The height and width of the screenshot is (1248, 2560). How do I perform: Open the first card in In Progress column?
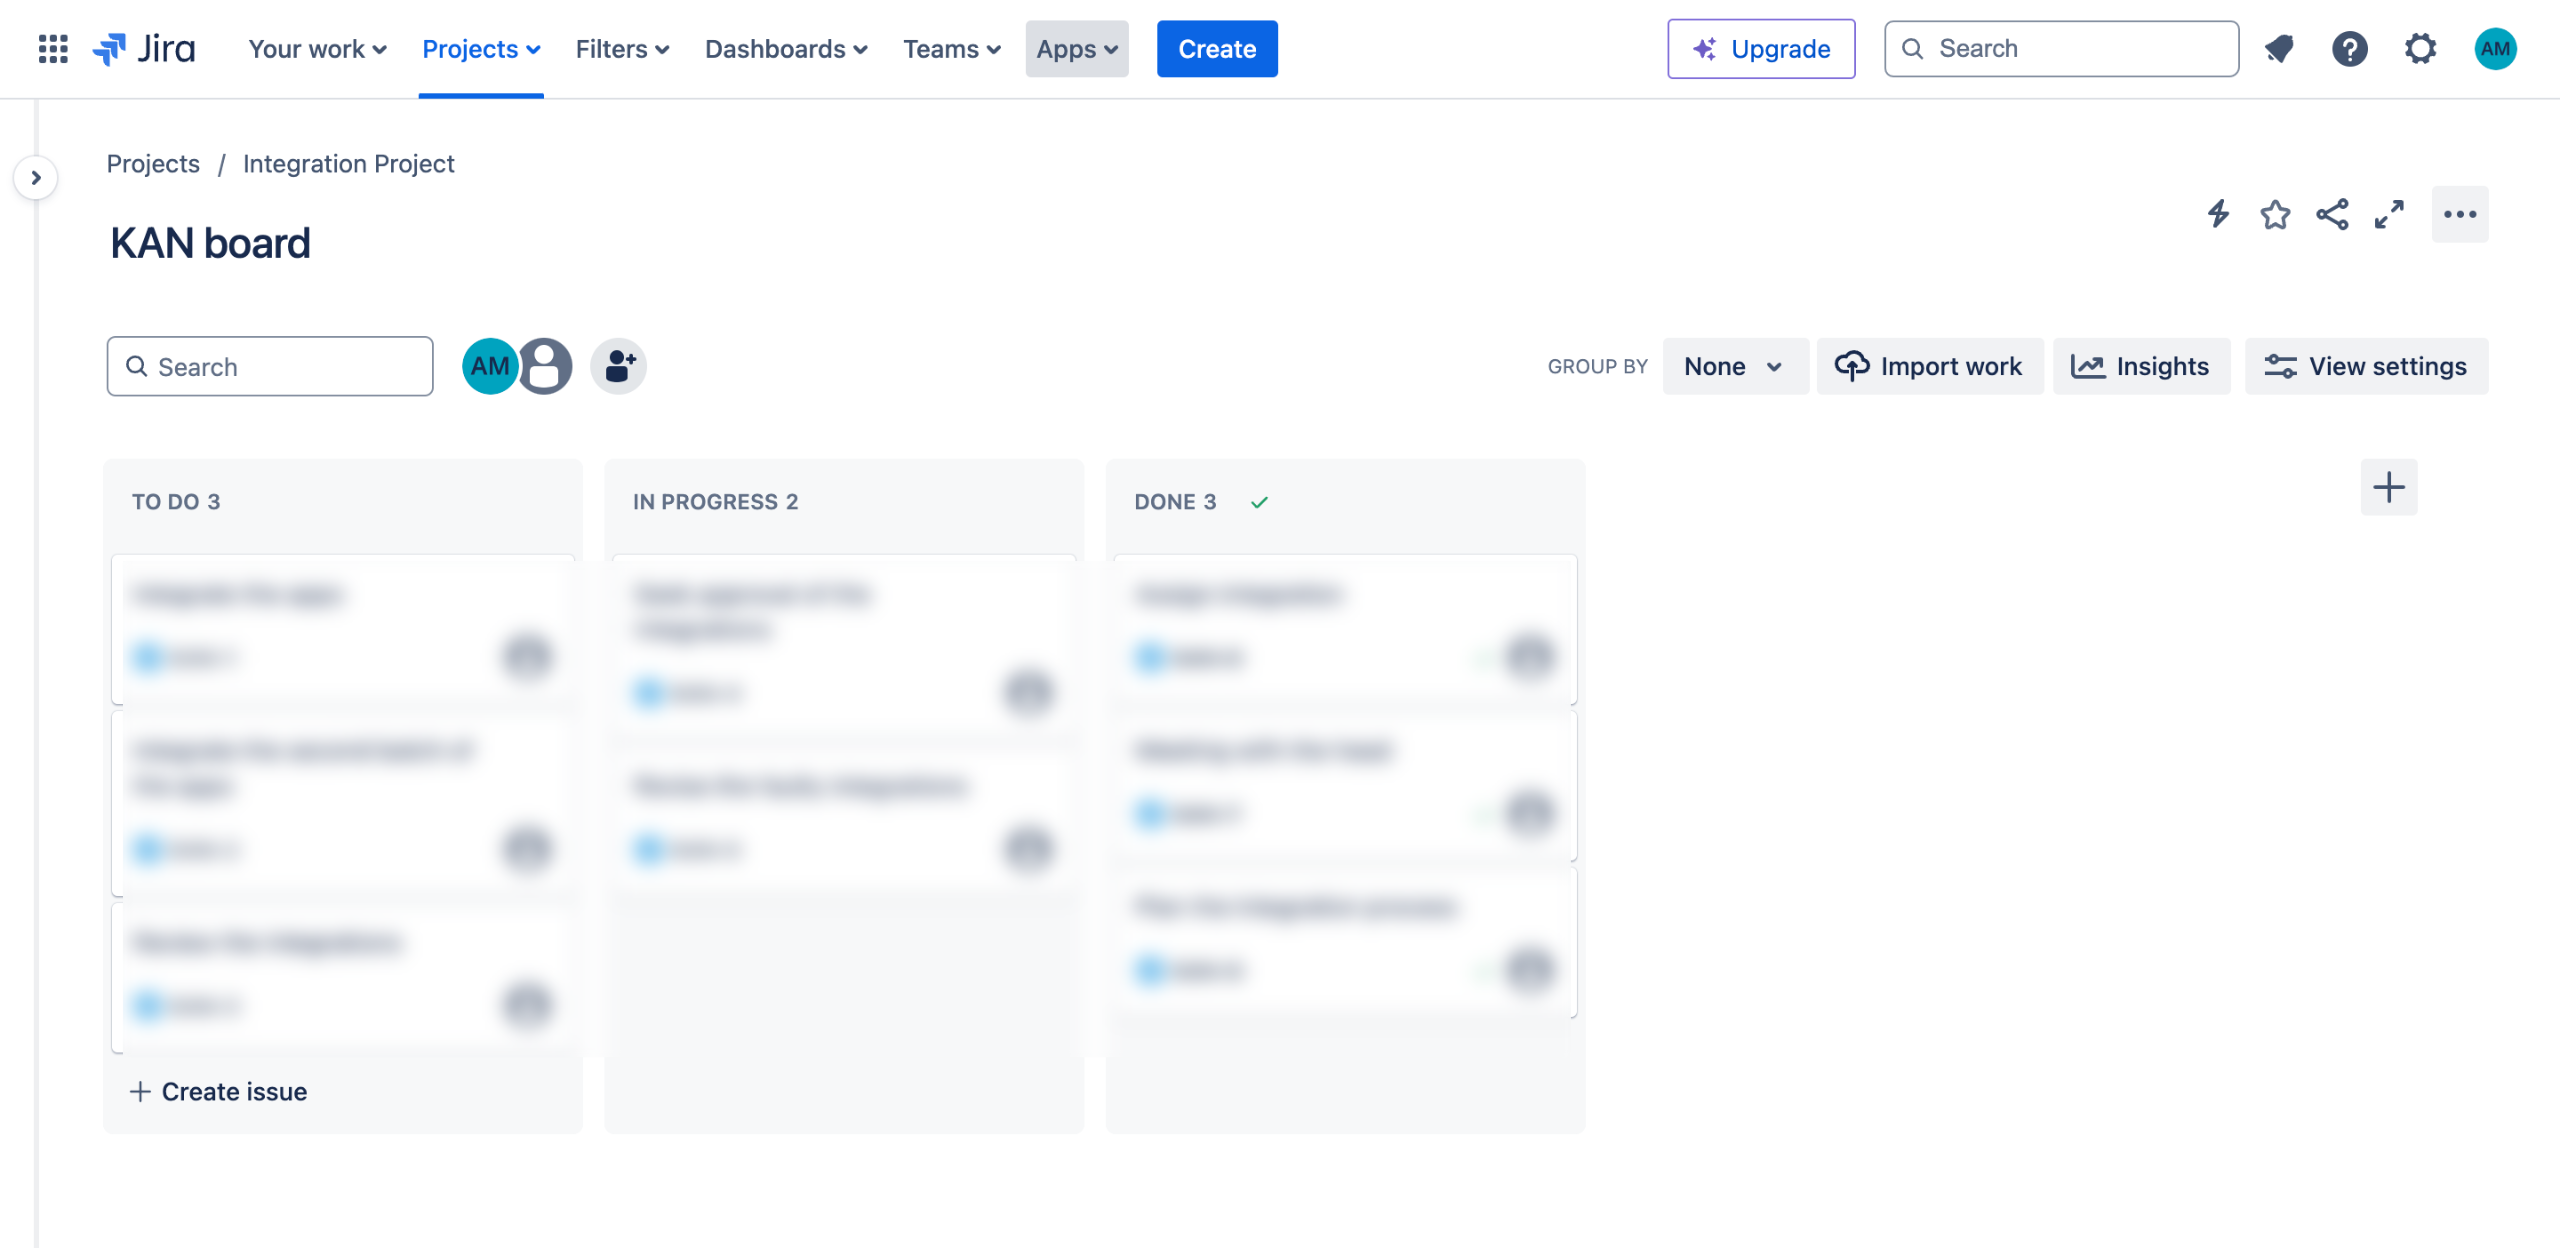tap(844, 648)
